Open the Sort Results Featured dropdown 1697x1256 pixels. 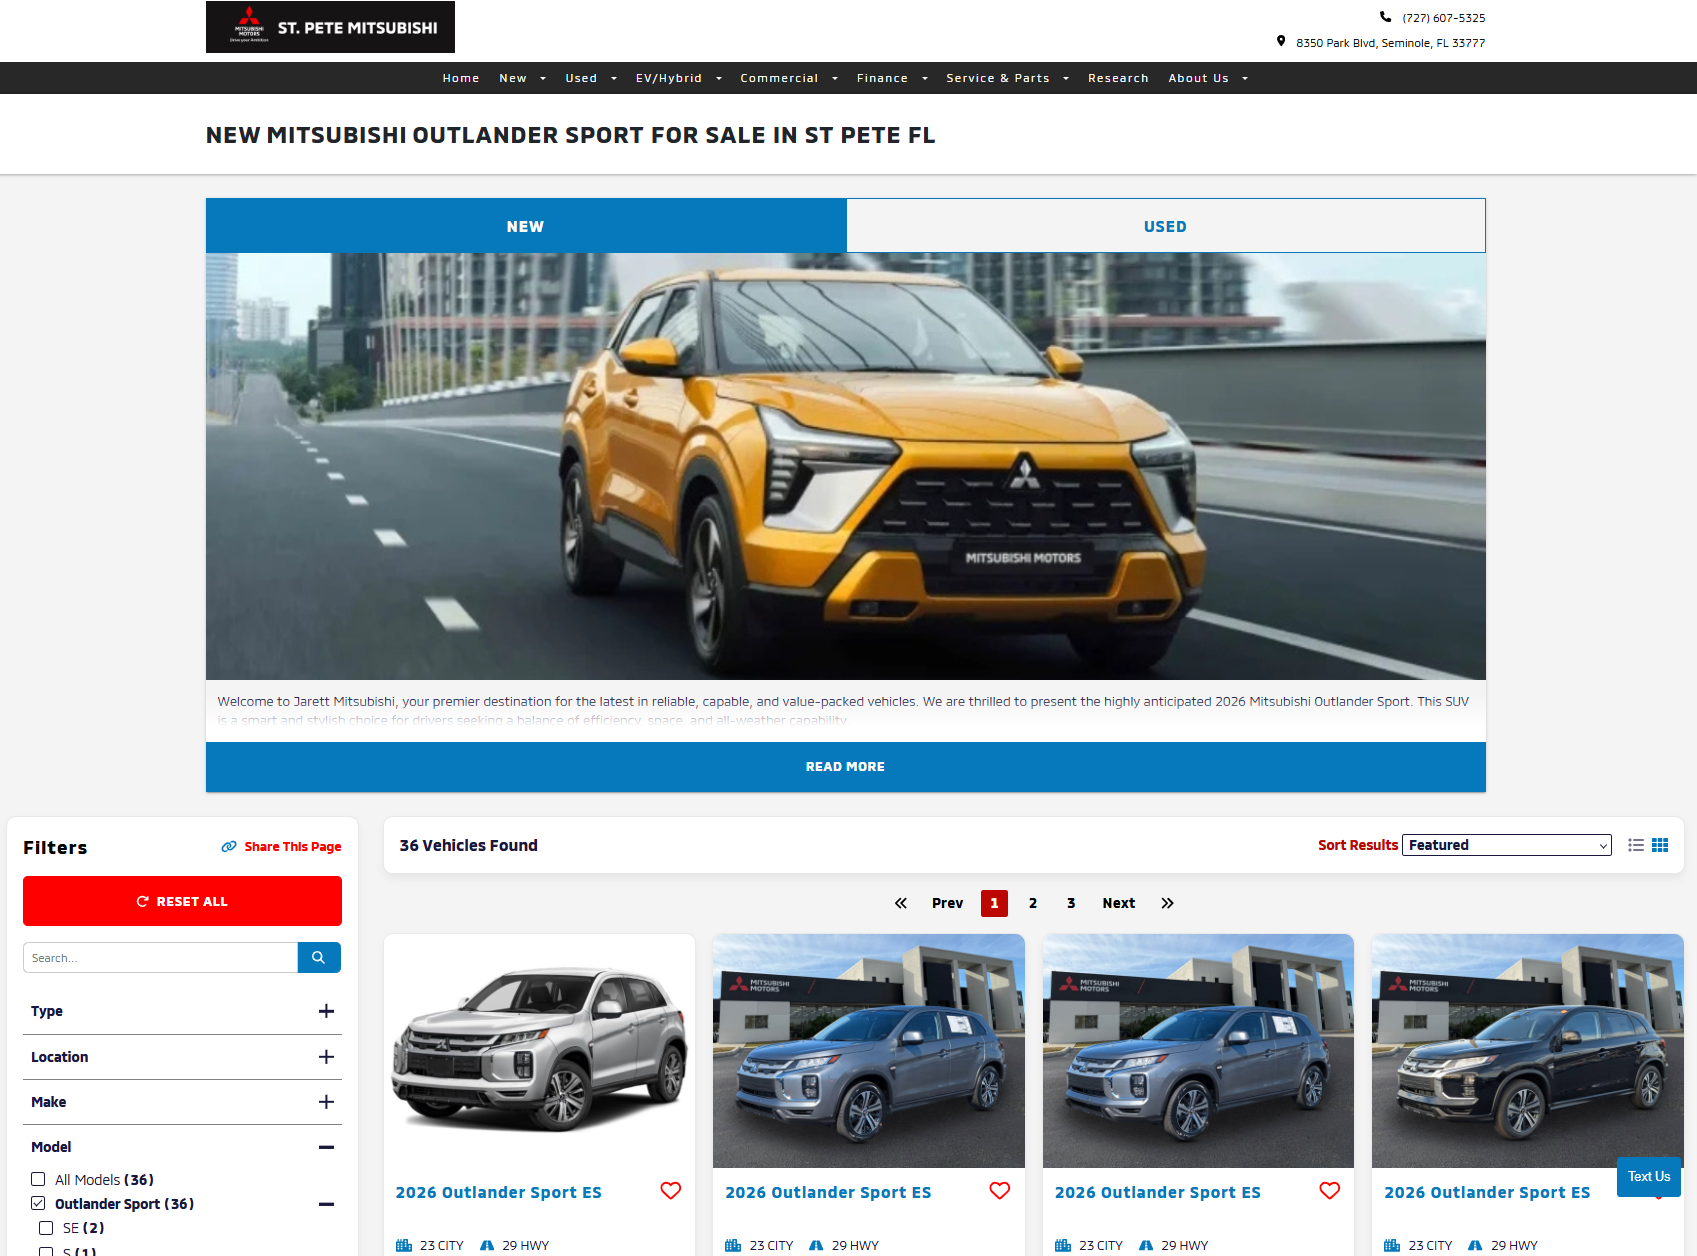click(x=1507, y=845)
